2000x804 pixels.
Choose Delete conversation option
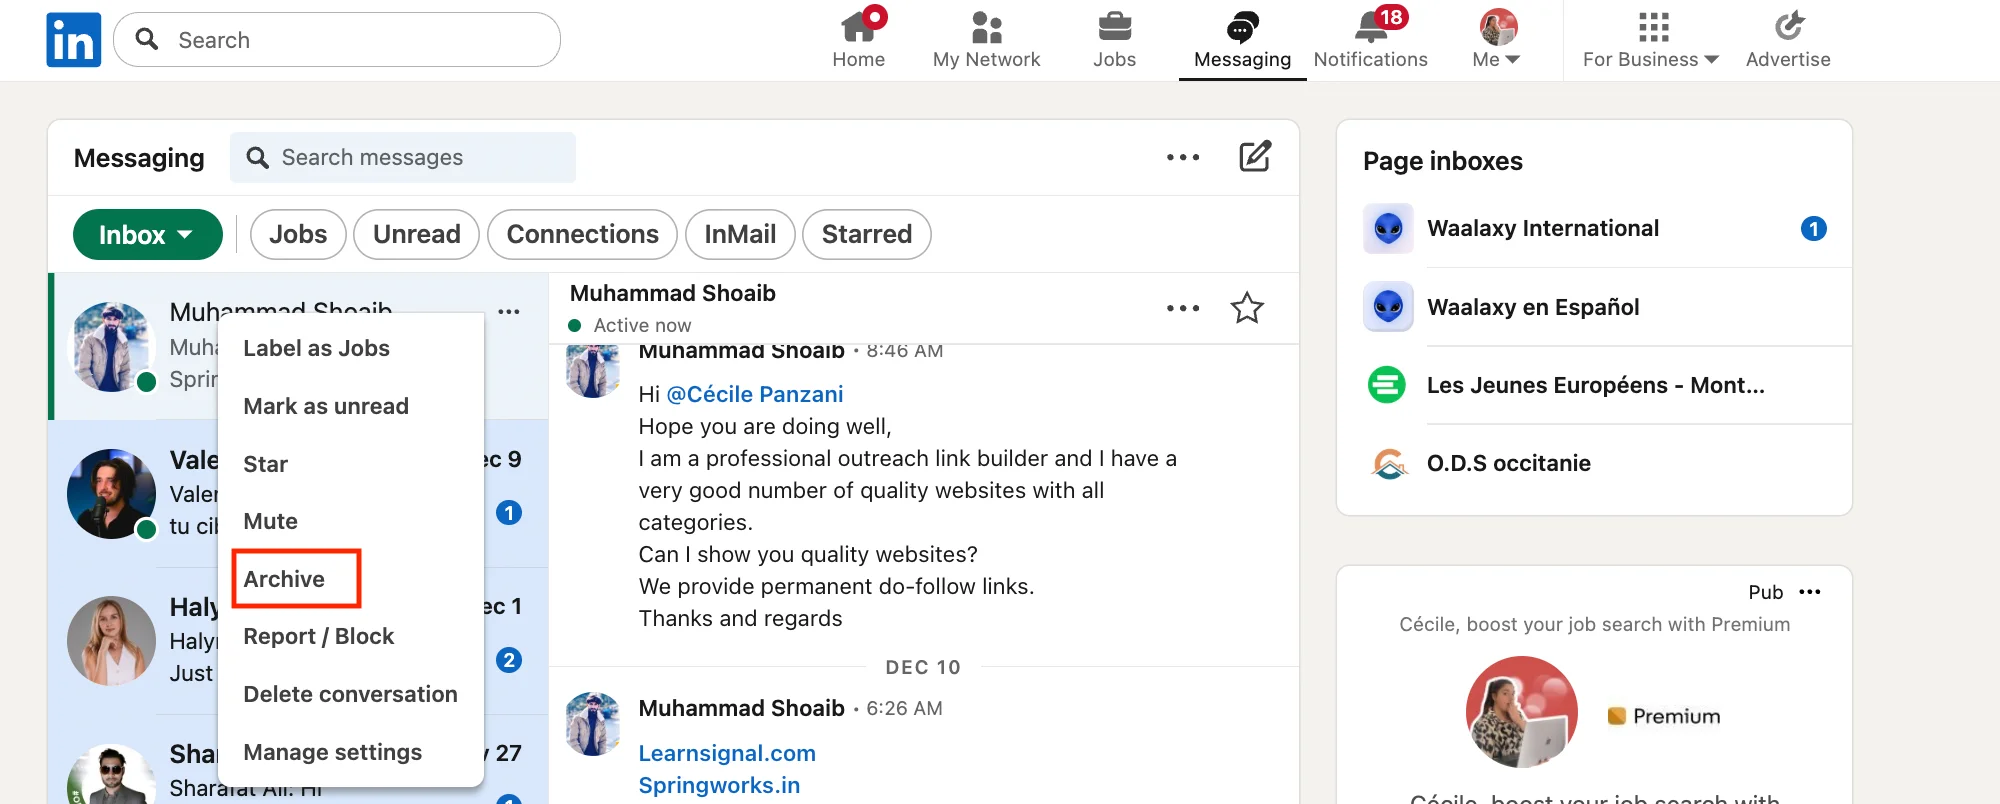pos(350,694)
